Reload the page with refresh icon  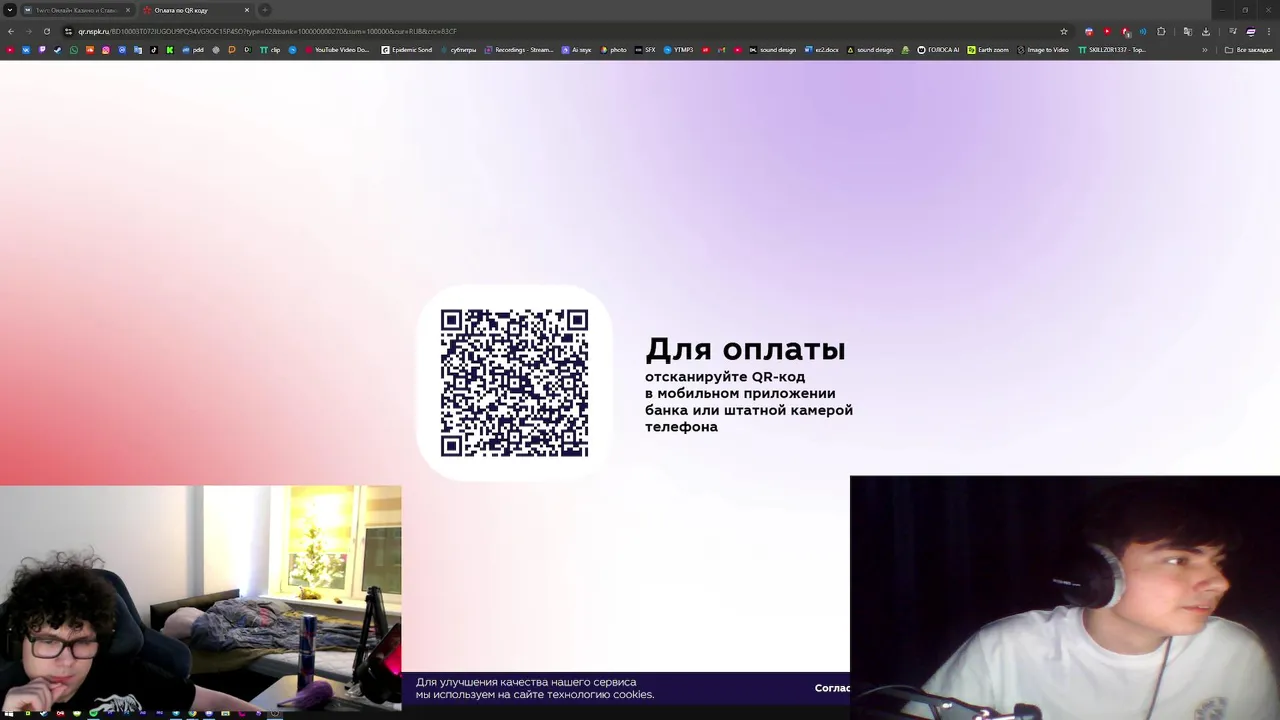coord(46,31)
